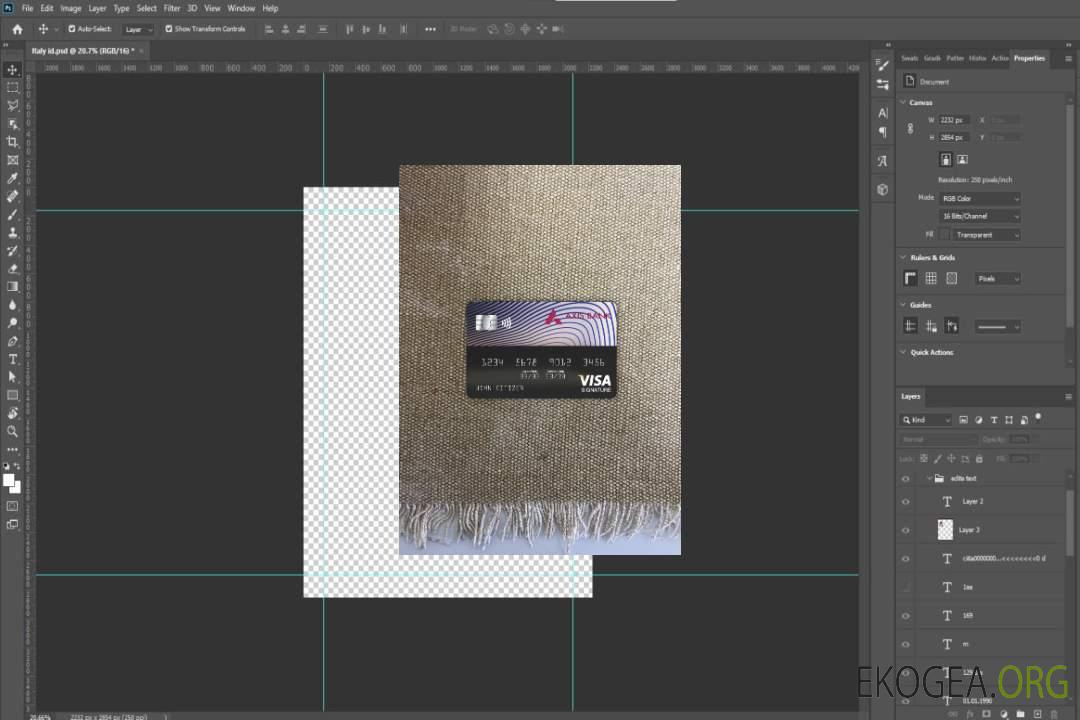Select the Eyedropper tool

pyautogui.click(x=13, y=178)
